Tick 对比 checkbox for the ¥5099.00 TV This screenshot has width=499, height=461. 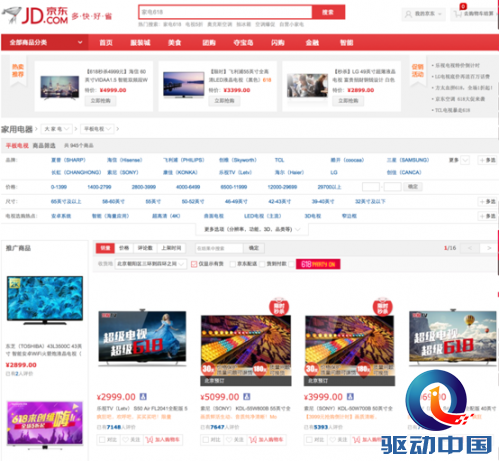(x=206, y=440)
